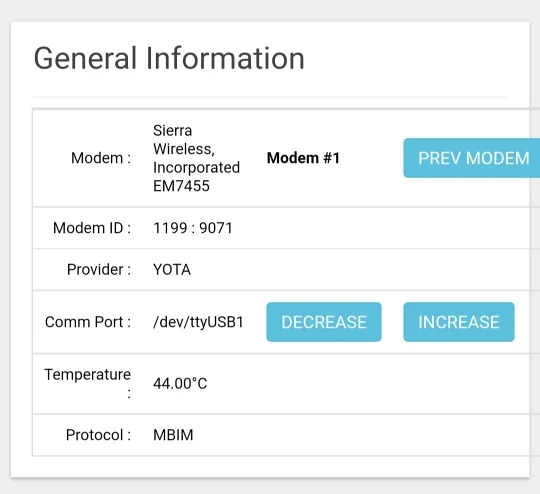Click the Modem ID value 1199 : 9071

[193, 228]
